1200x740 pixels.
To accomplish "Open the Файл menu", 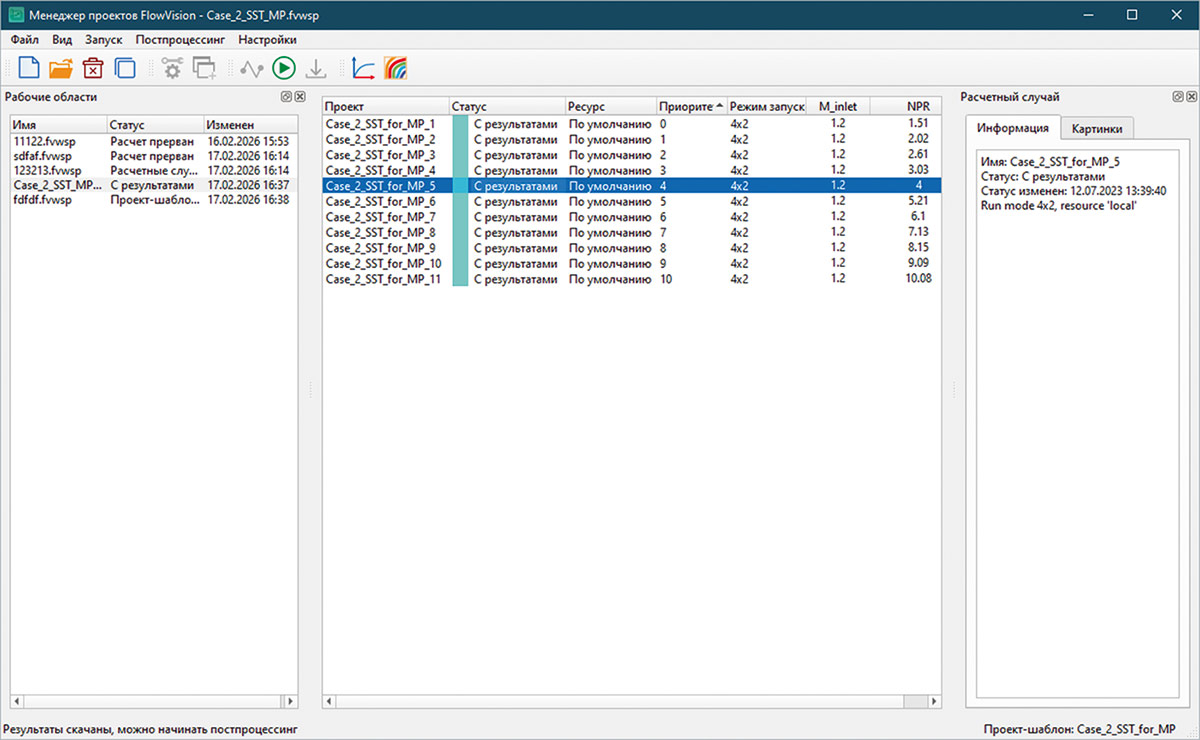I will click(x=25, y=40).
